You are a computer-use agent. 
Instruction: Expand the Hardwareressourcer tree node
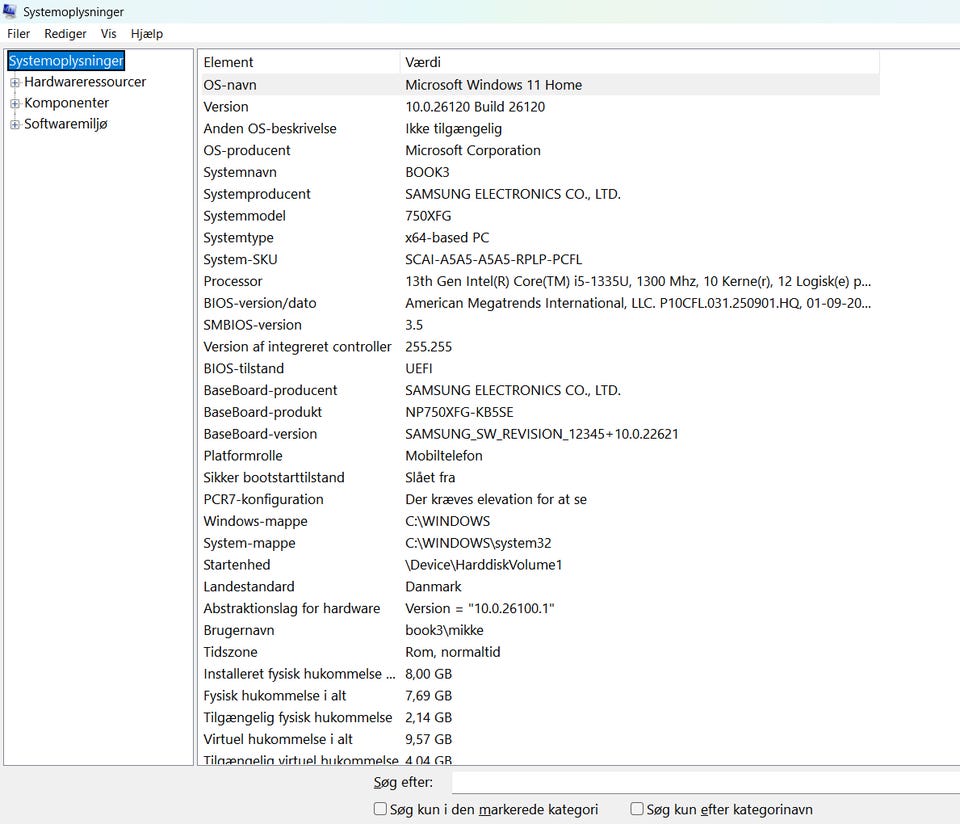coord(15,82)
